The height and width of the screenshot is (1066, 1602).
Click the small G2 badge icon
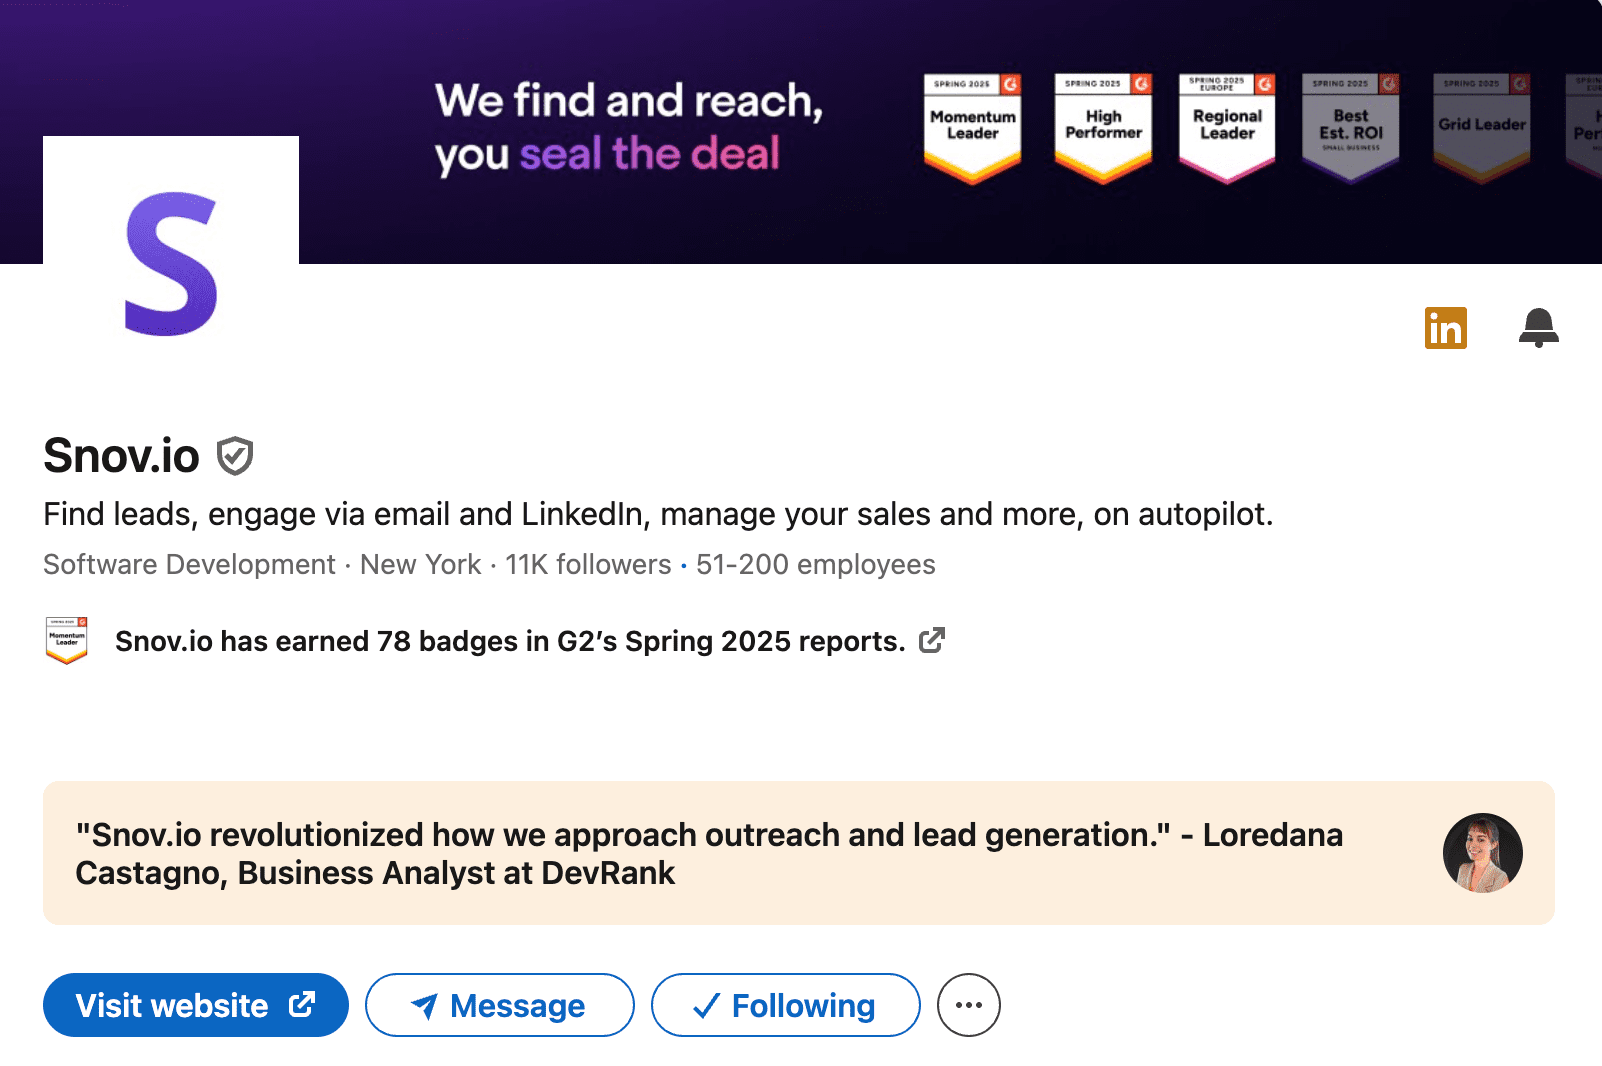pos(67,640)
